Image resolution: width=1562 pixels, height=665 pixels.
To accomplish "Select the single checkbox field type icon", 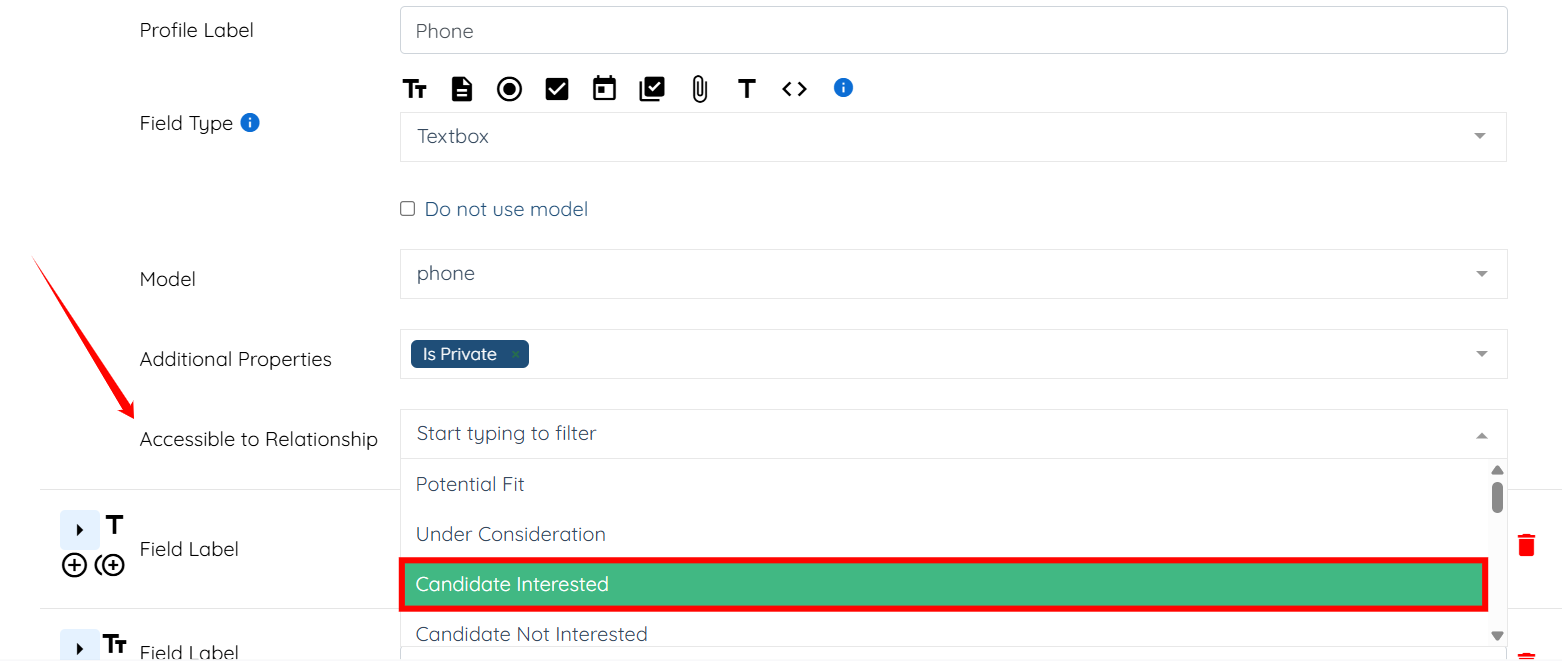I will click(557, 89).
